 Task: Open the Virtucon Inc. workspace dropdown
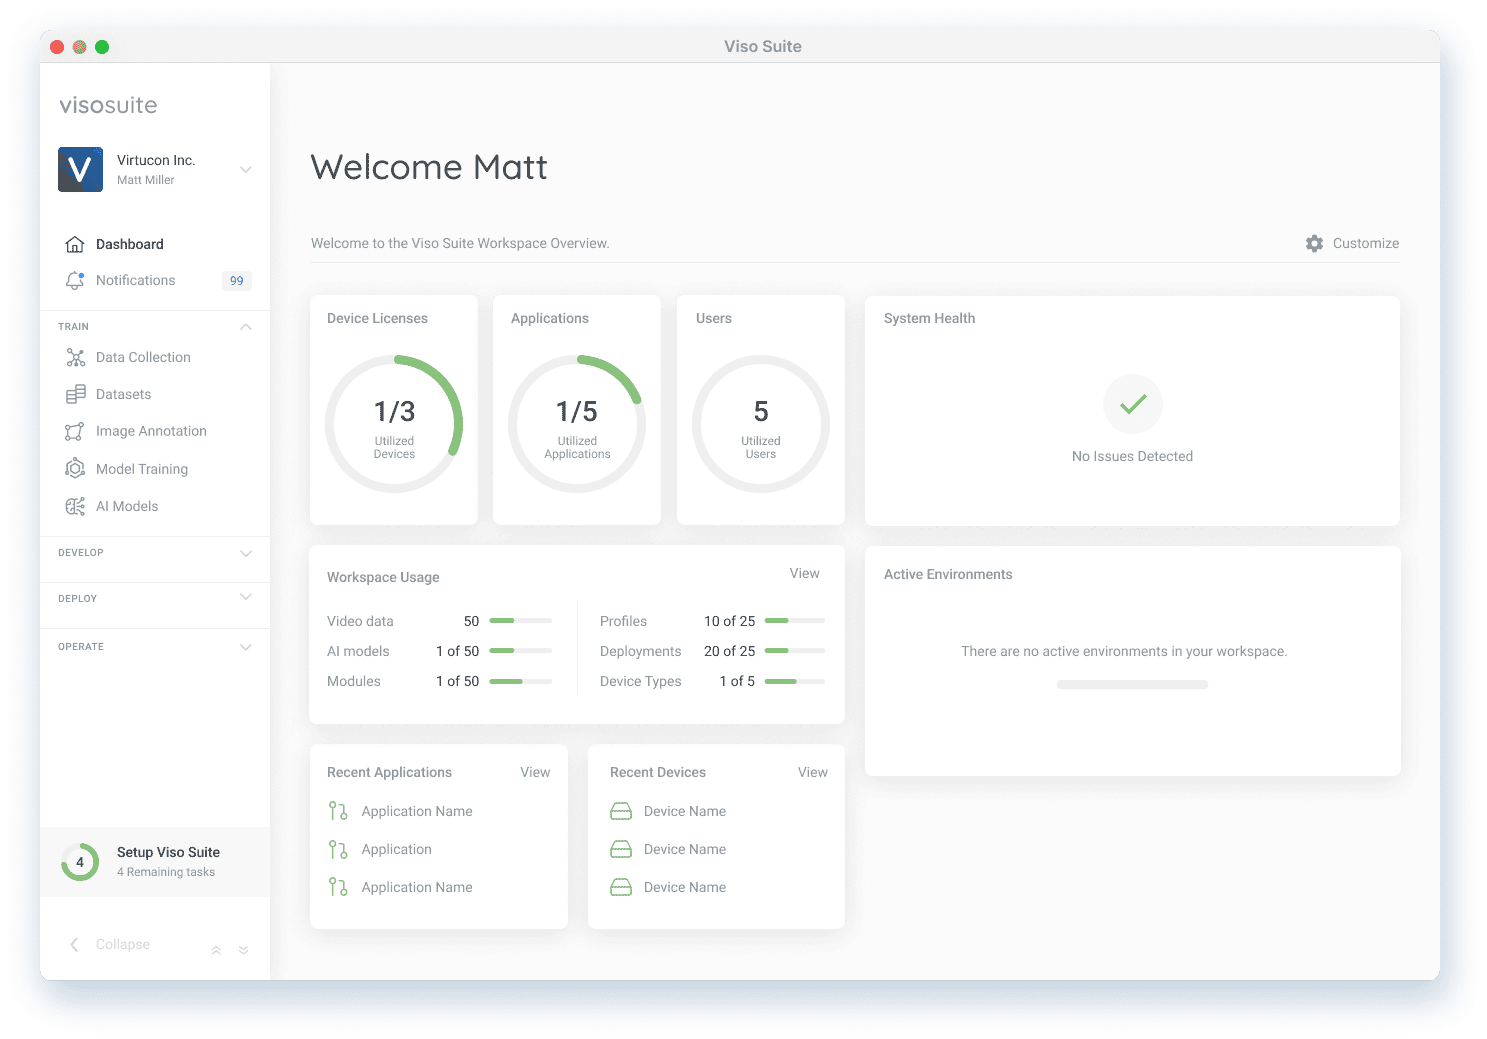(246, 170)
